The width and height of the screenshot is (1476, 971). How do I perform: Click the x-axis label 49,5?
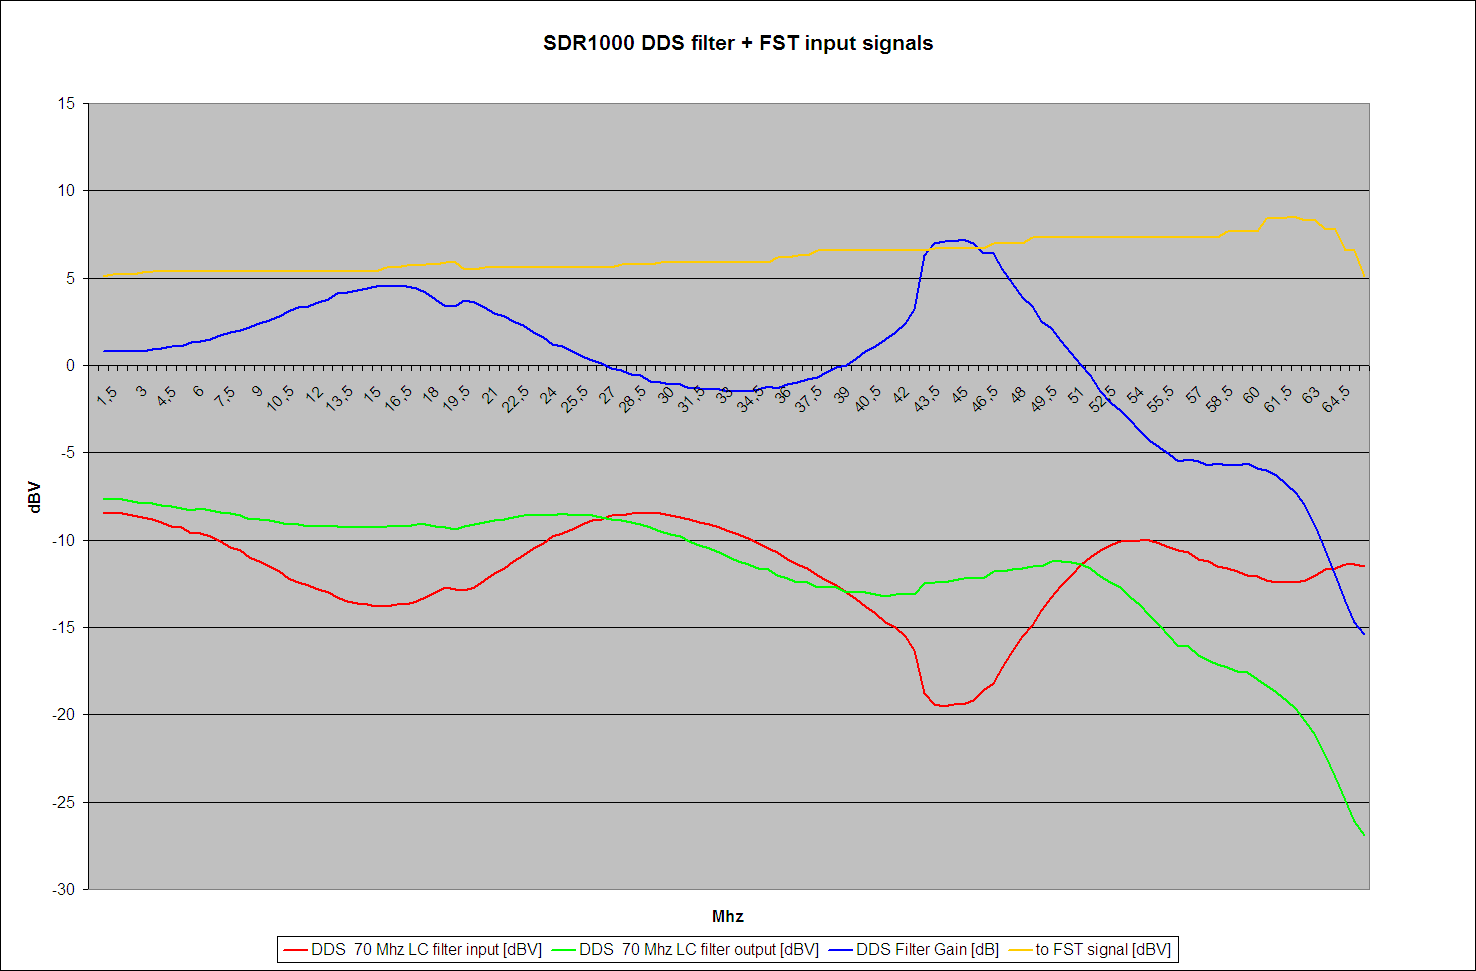point(1042,397)
